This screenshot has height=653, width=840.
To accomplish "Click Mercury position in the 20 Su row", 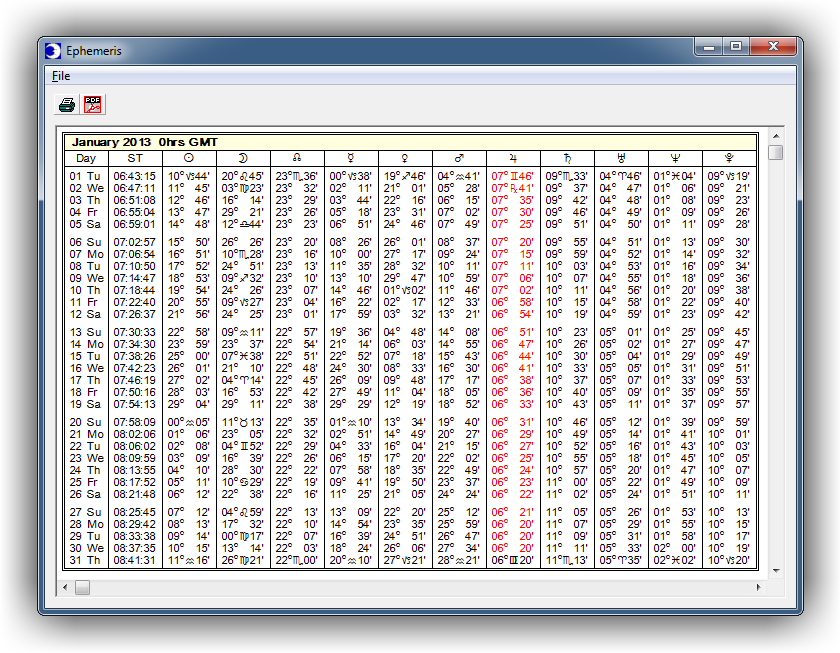I will [350, 422].
